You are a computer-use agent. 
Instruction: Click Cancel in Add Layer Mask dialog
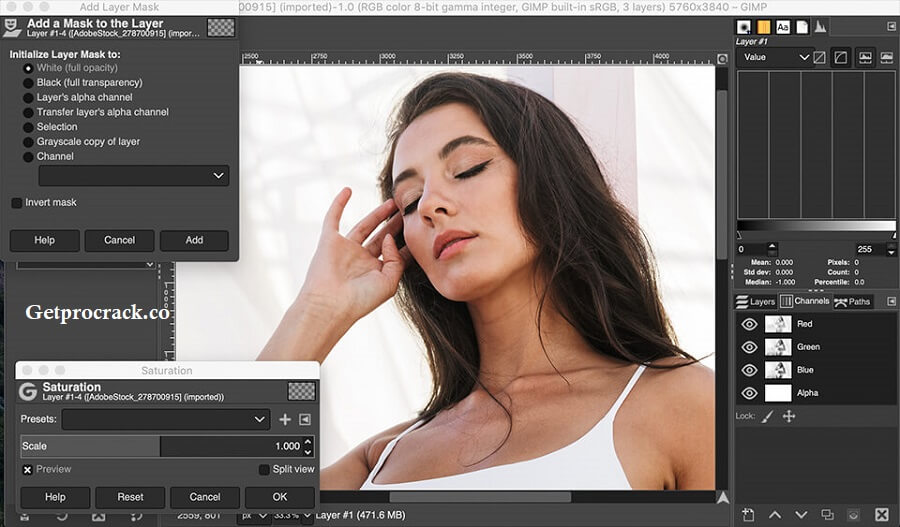pyautogui.click(x=119, y=240)
